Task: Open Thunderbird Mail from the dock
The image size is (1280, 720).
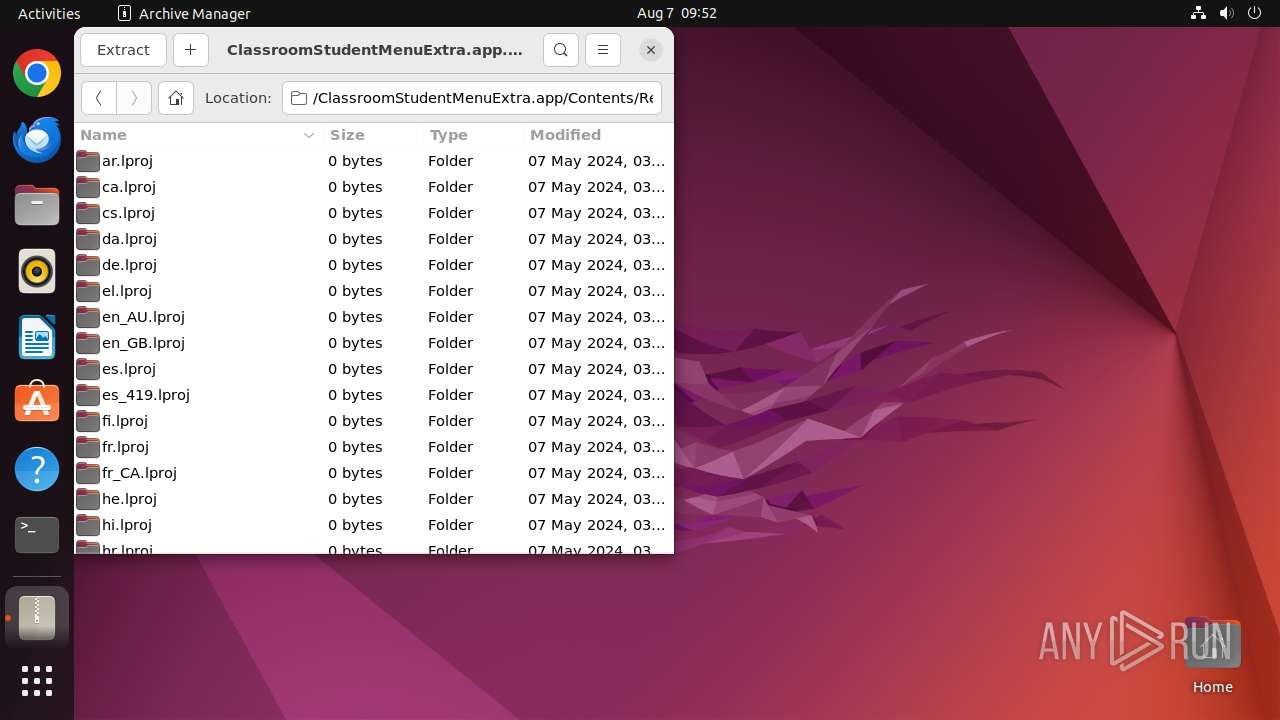Action: click(x=37, y=139)
